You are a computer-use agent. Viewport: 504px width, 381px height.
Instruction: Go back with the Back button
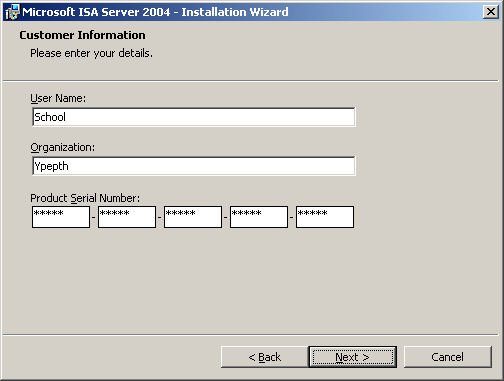[x=265, y=357]
